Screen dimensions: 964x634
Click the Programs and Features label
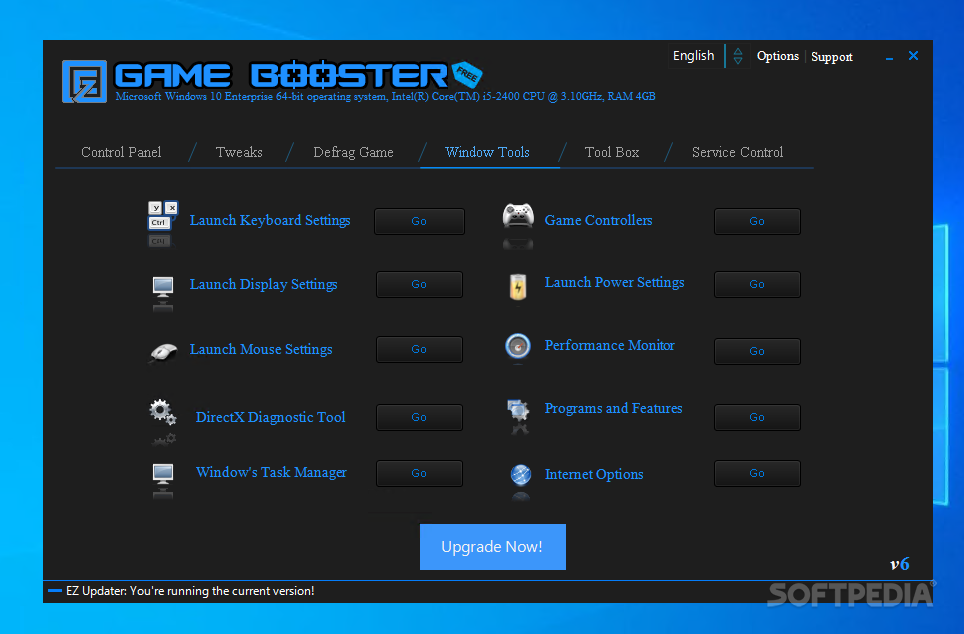coord(613,408)
